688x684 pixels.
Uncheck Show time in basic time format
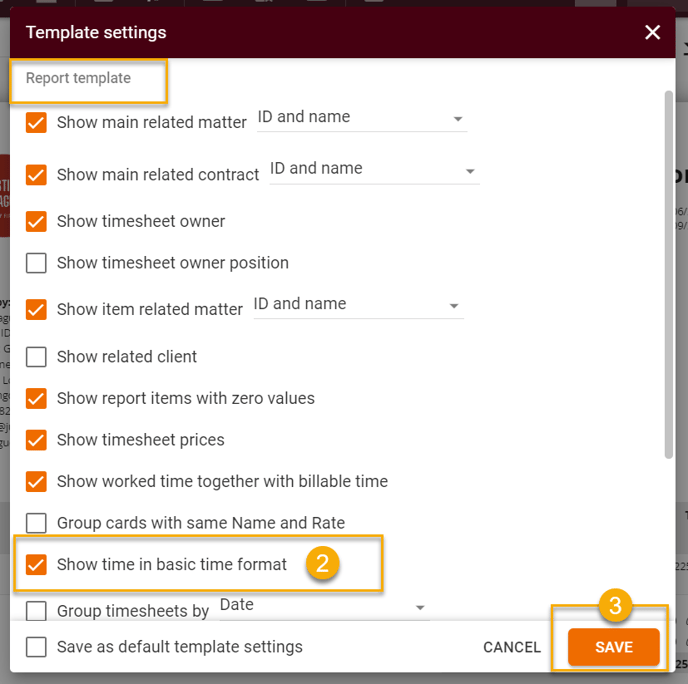click(x=36, y=564)
